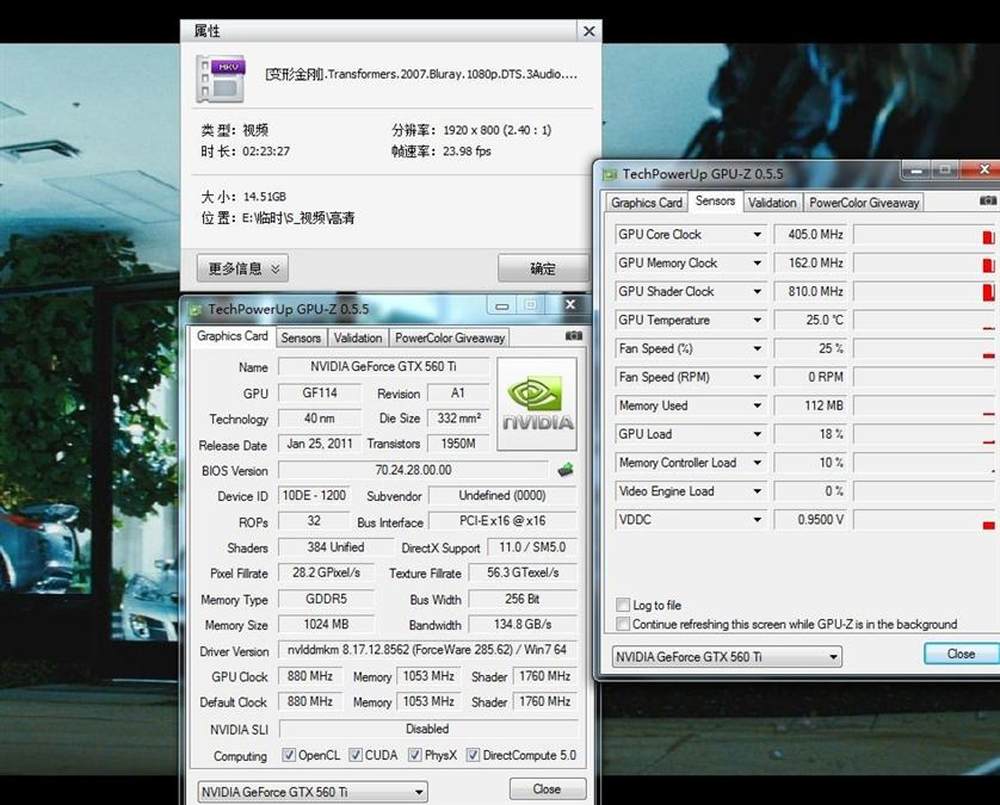The height and width of the screenshot is (805, 1000).
Task: Open the VDDC sensor dropdown
Action: pos(757,519)
